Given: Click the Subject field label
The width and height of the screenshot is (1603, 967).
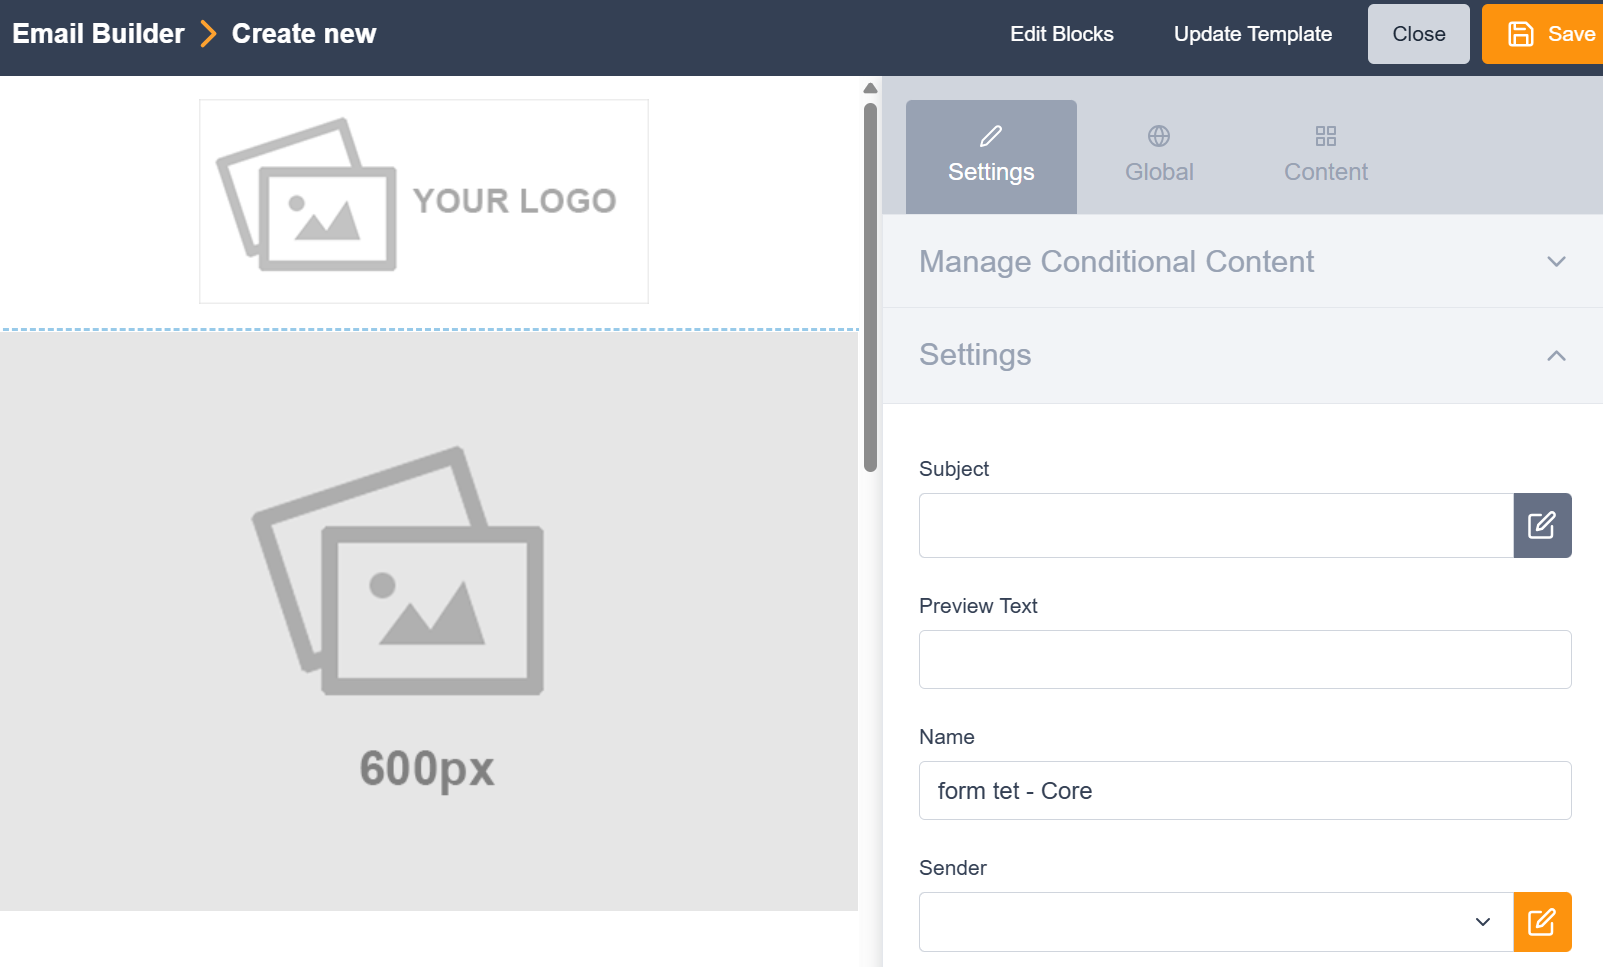Looking at the screenshot, I should [954, 469].
